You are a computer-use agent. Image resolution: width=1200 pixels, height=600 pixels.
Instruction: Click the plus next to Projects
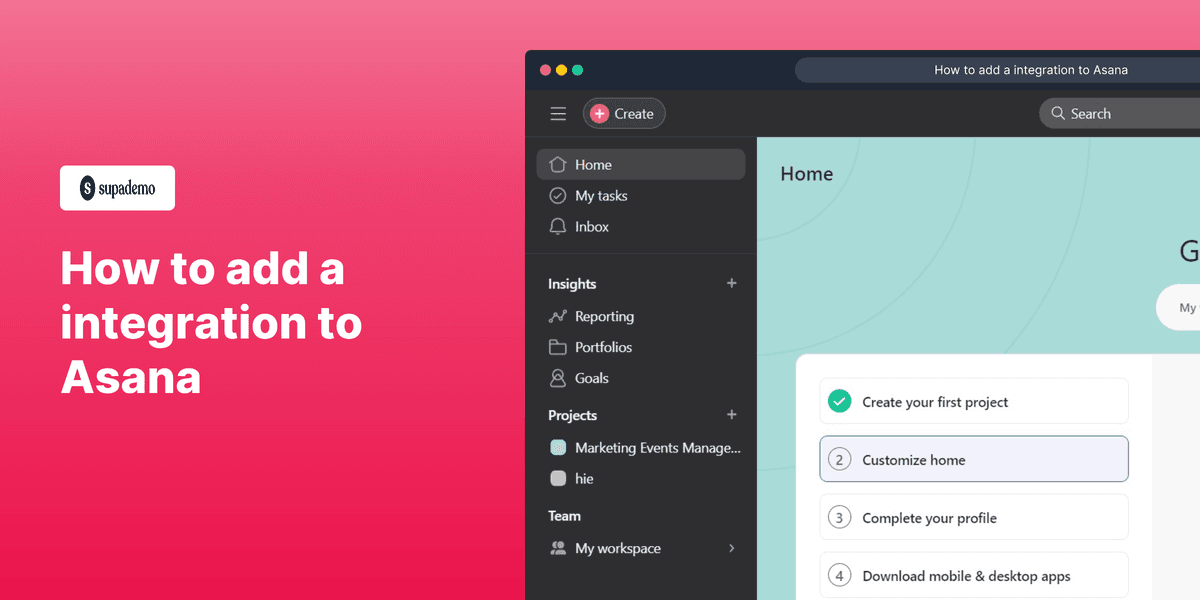point(731,415)
